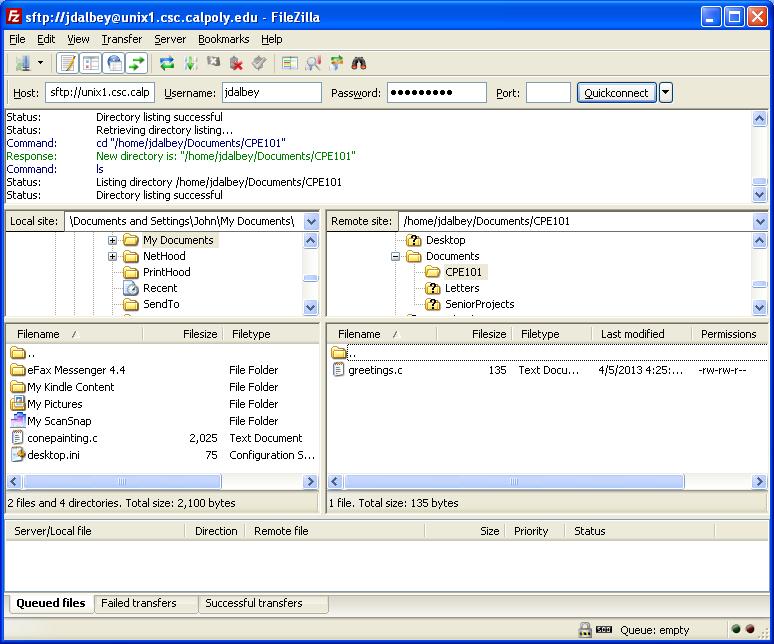
Task: Click the red activity indicator light
Action: coord(750,629)
